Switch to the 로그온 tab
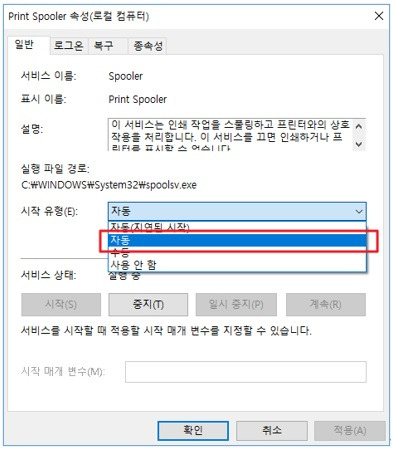 69,46
